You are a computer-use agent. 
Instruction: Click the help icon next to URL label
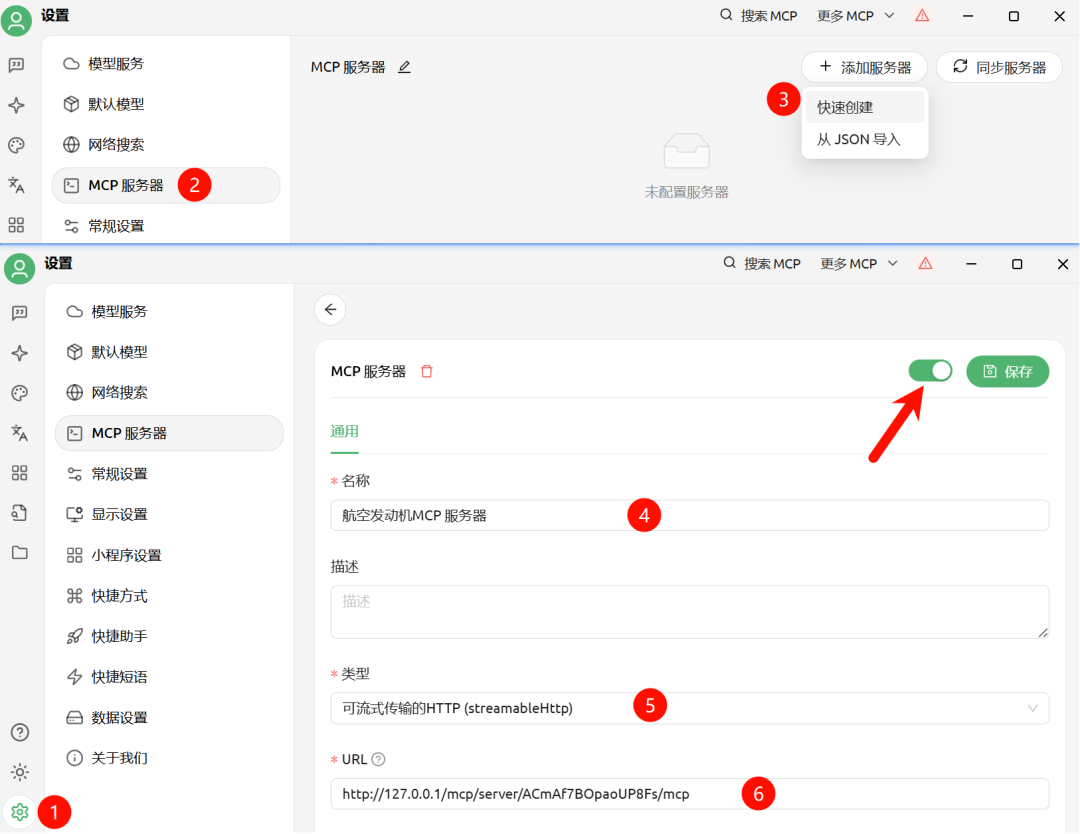point(378,759)
